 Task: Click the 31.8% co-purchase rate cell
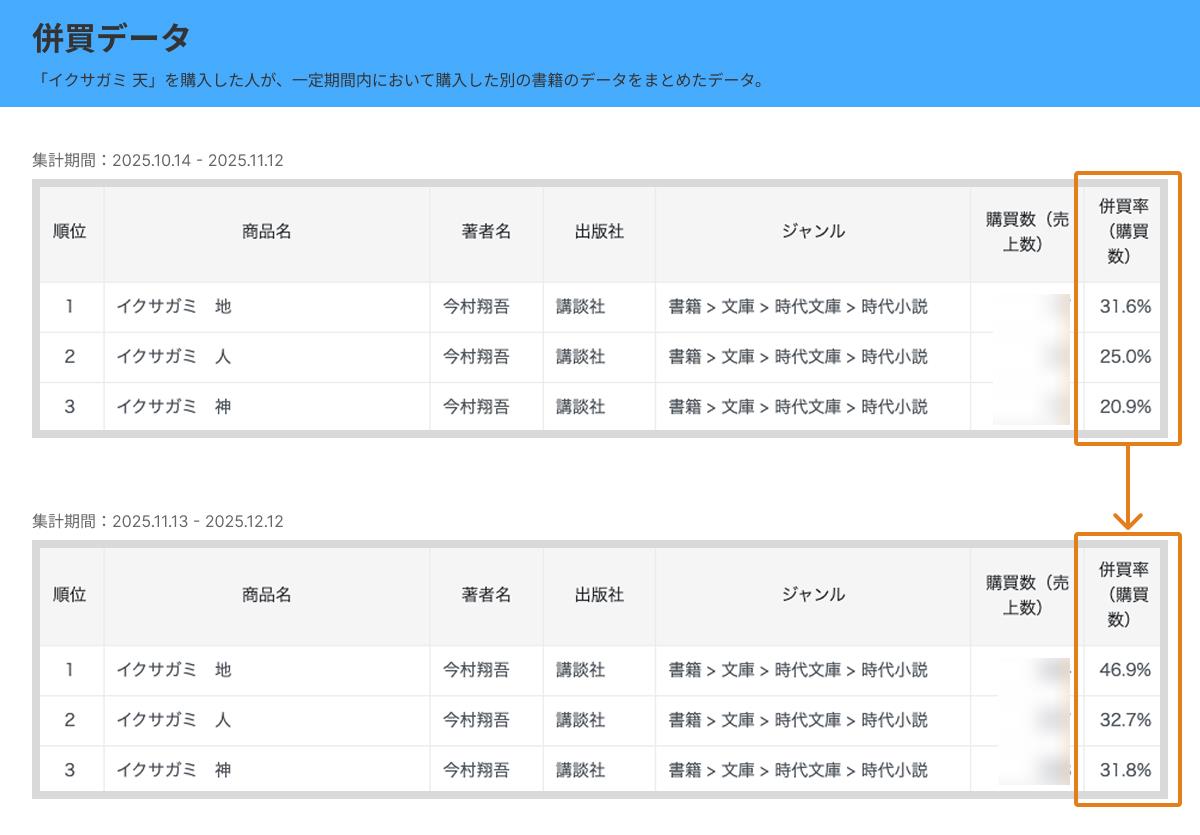point(1125,770)
